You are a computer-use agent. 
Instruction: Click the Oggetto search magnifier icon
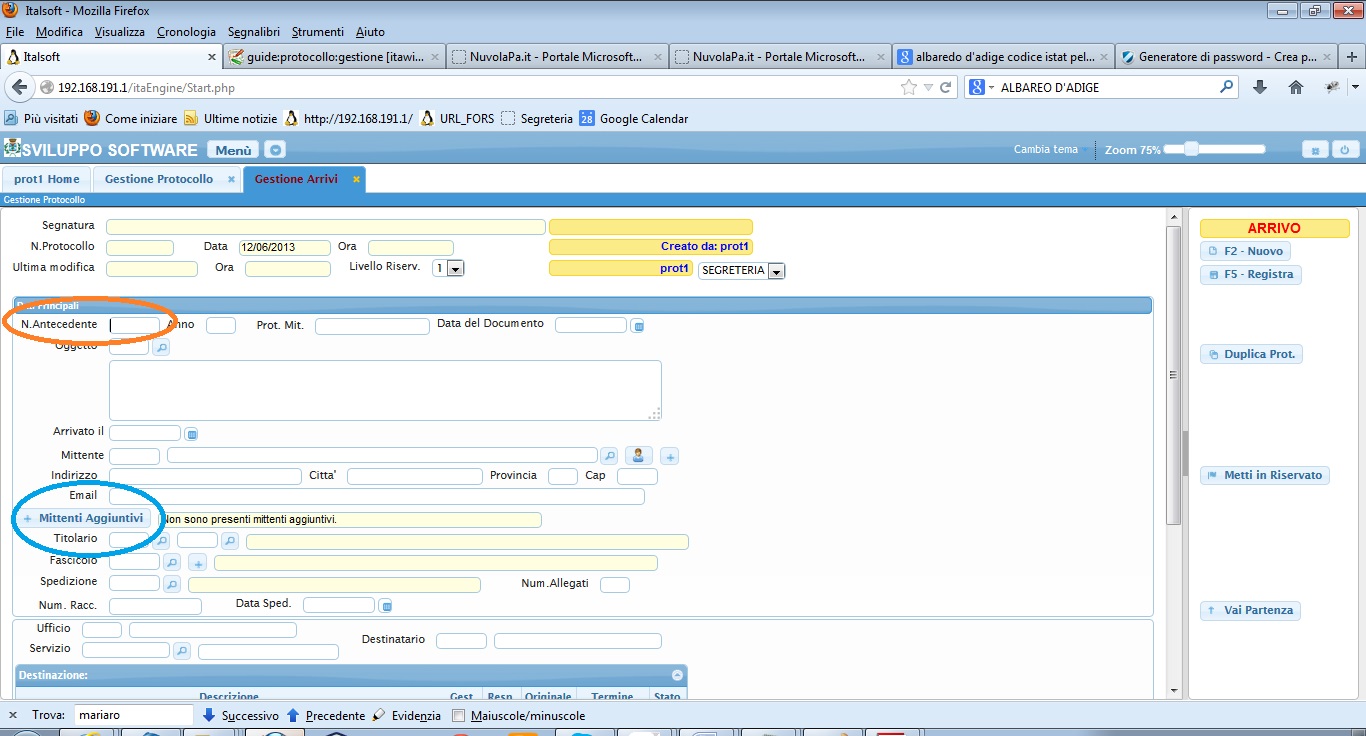161,348
